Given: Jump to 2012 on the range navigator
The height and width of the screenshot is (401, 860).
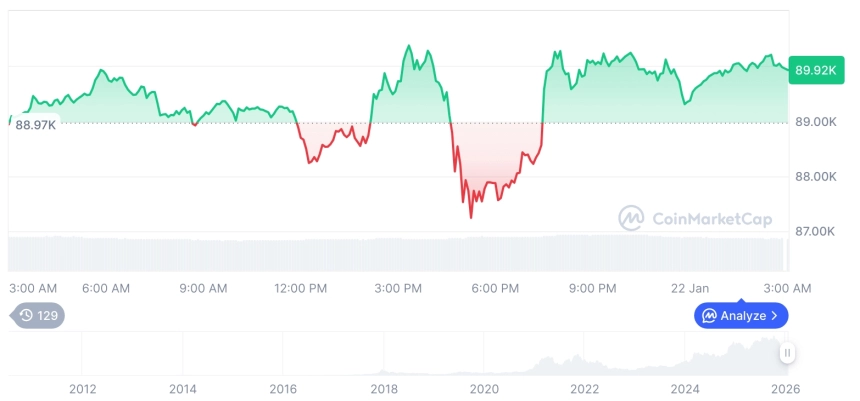Looking at the screenshot, I should 82,389.
